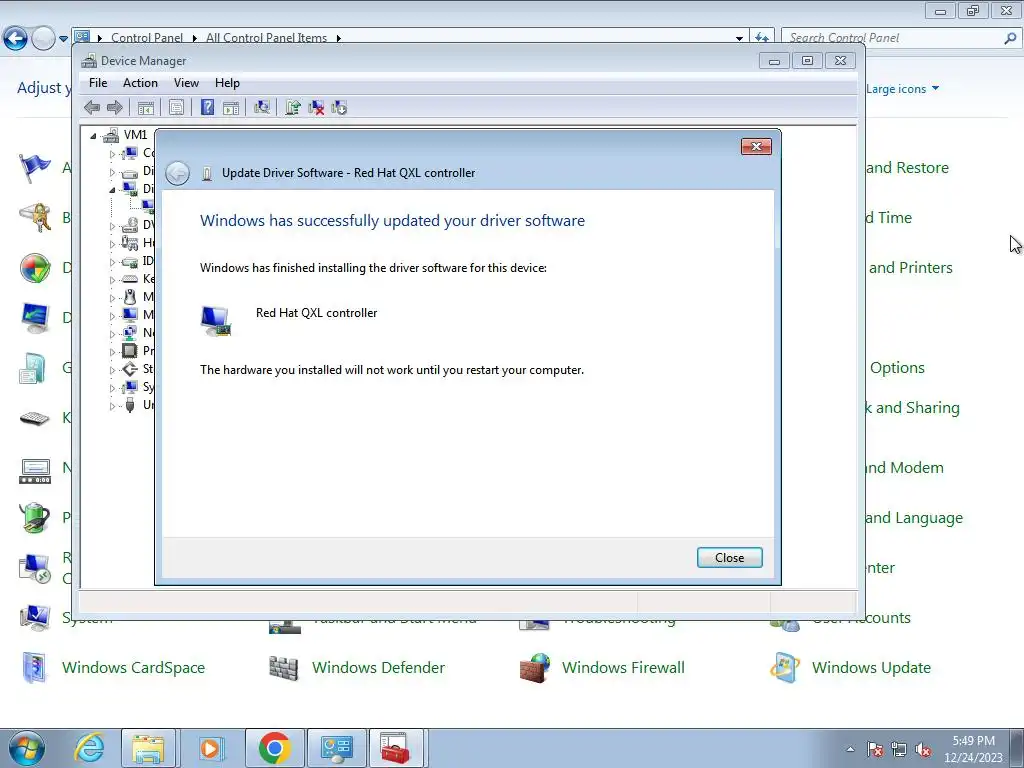Select the Network adapters icon in the tree

tap(130, 333)
